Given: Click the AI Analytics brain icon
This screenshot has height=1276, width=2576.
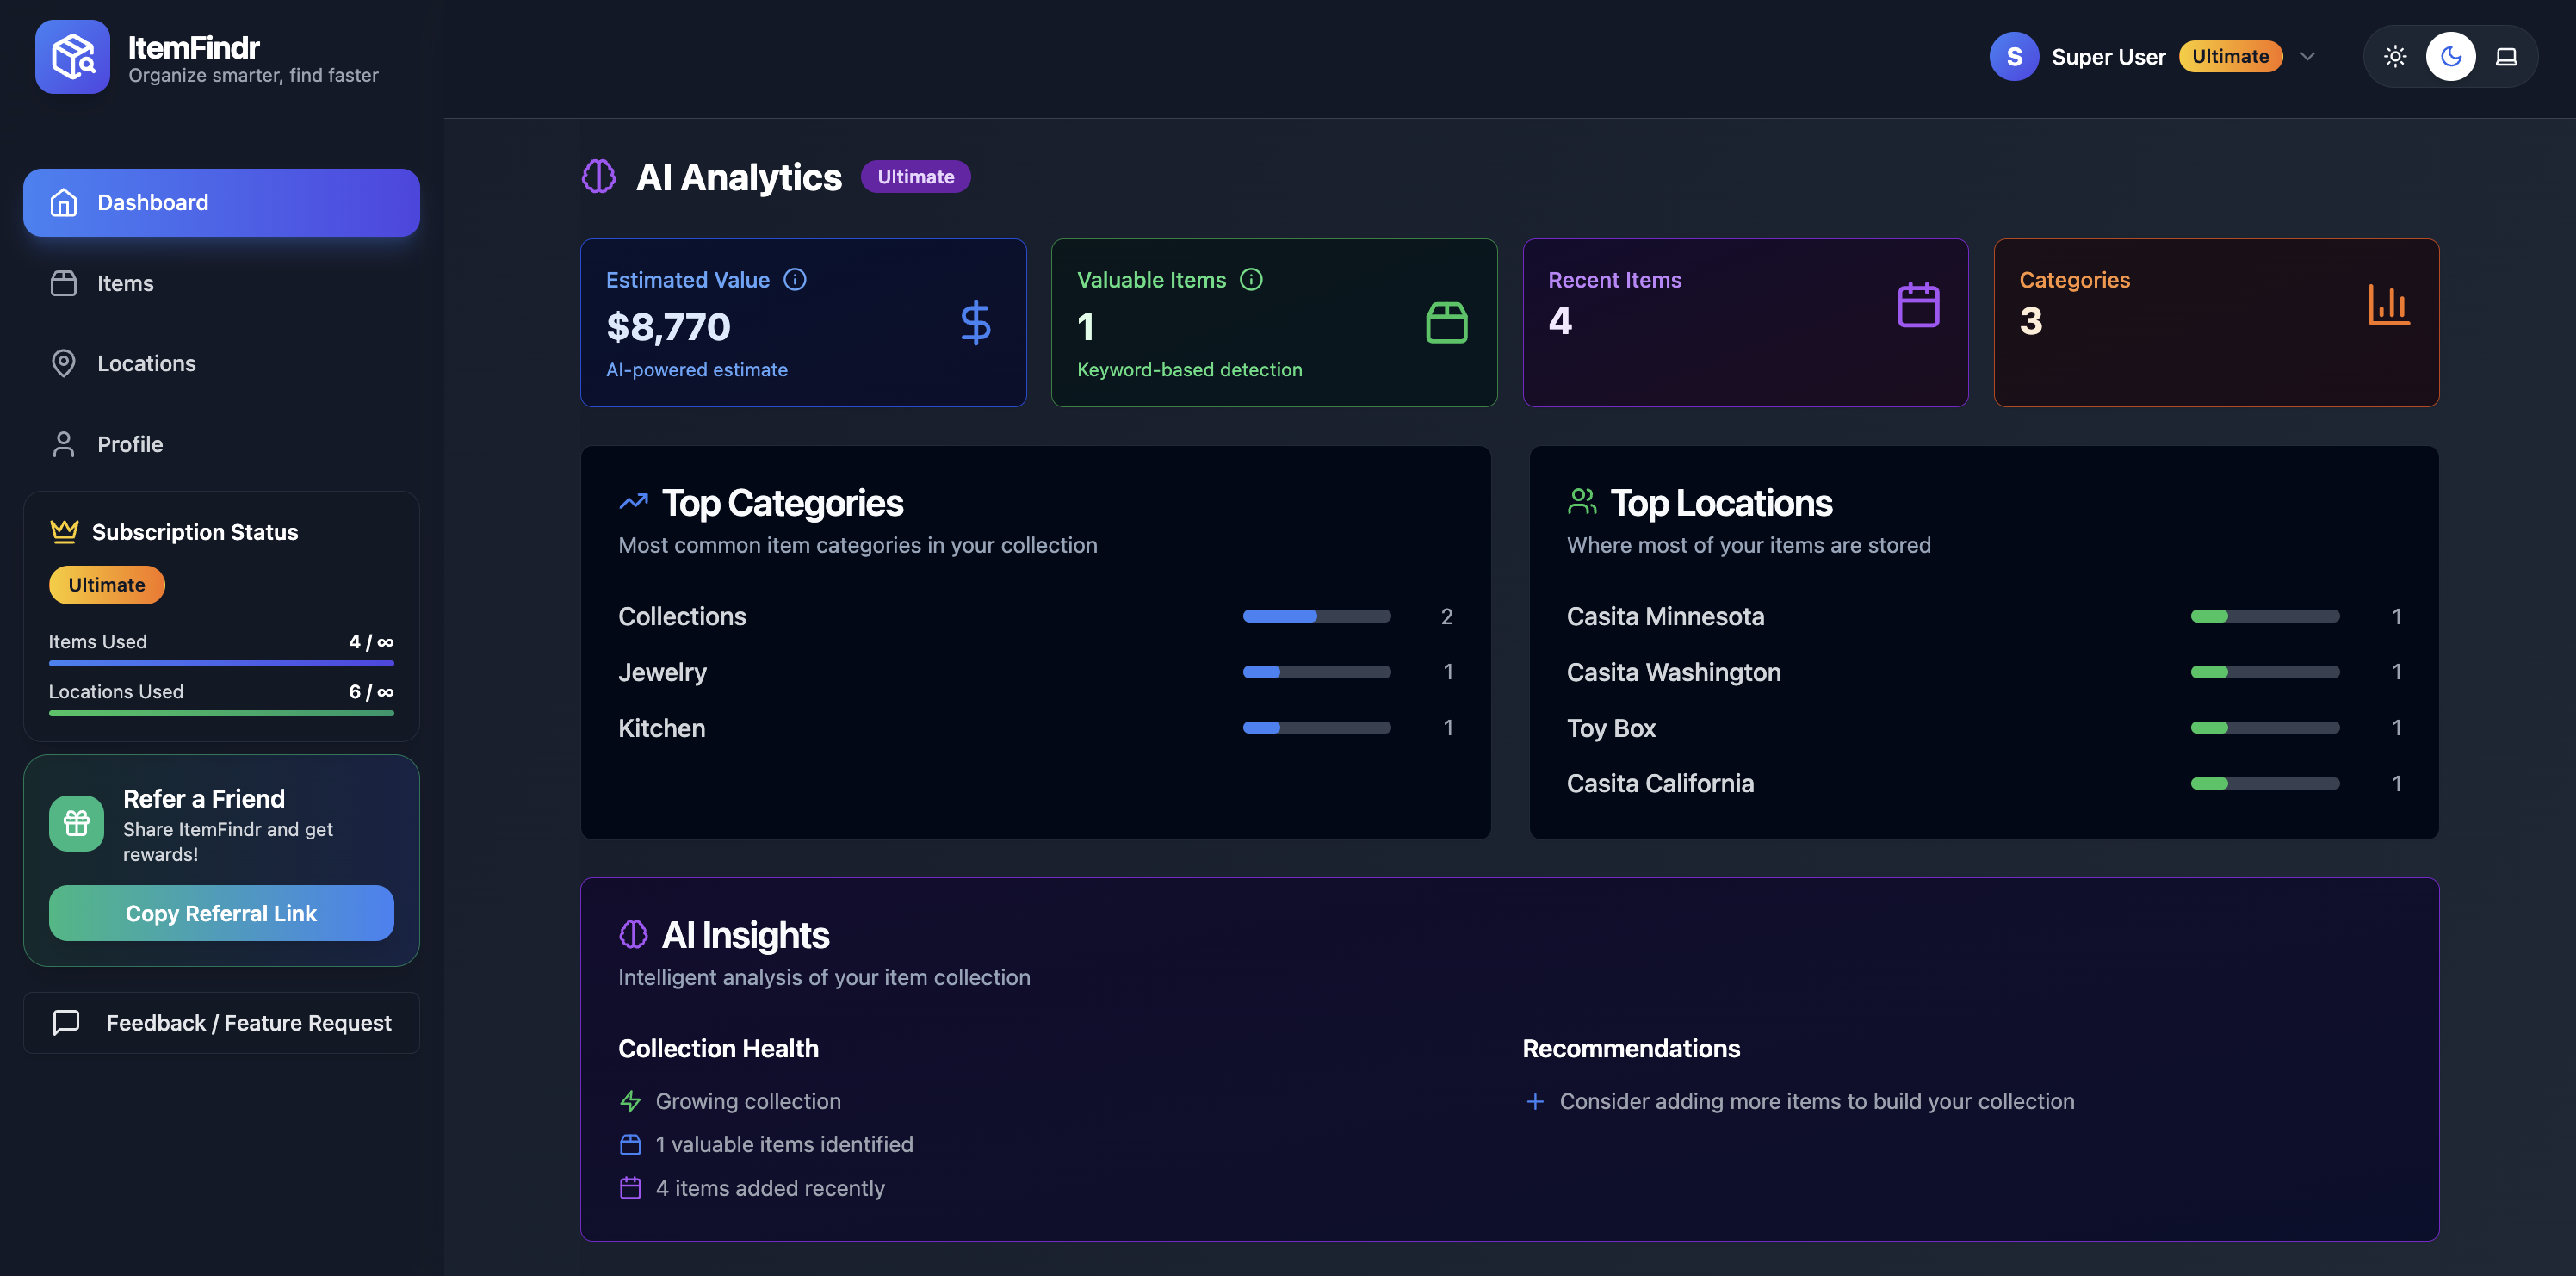Looking at the screenshot, I should [x=599, y=177].
